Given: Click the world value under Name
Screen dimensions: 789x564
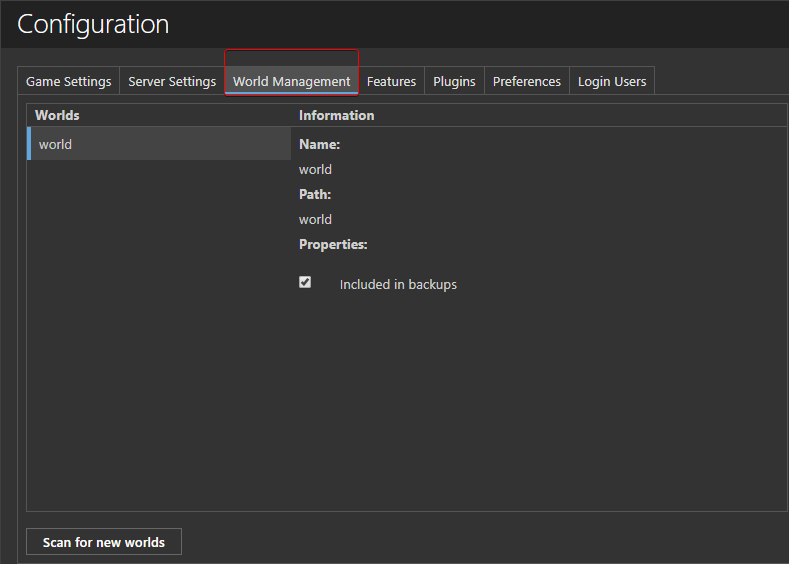Looking at the screenshot, I should pyautogui.click(x=315, y=169).
